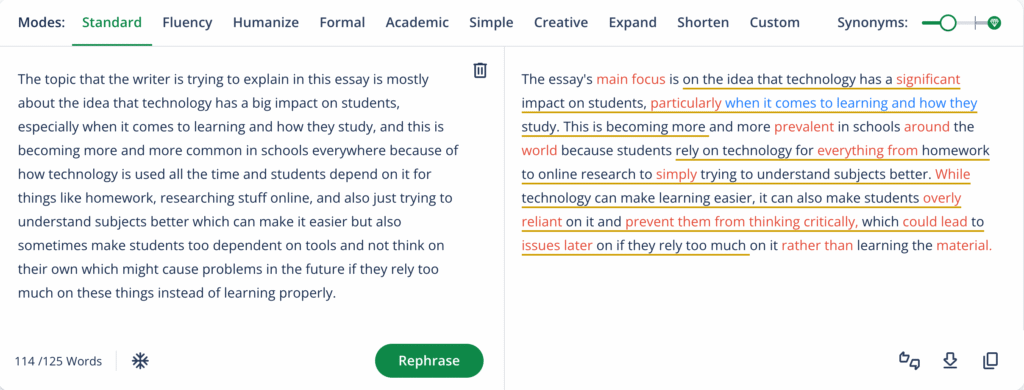Click the premium diamond synonyms marker
The width and height of the screenshot is (1024, 390).
point(994,23)
